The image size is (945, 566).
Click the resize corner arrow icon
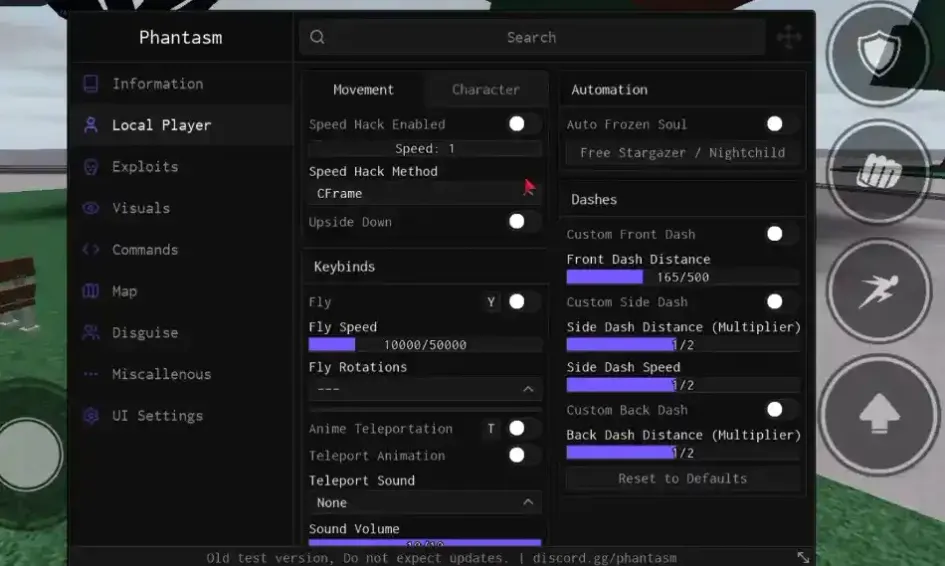803,557
